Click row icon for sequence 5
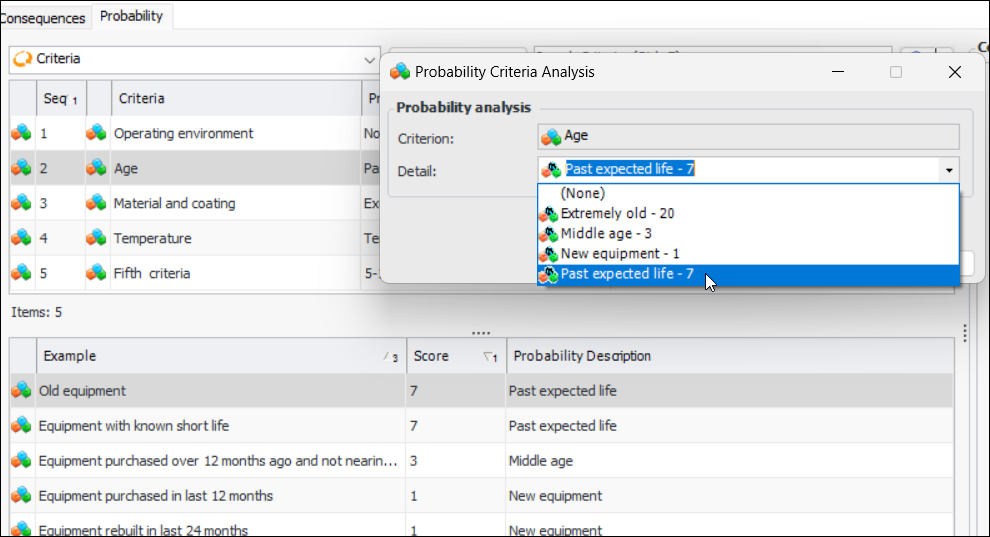The width and height of the screenshot is (990, 537). 21,273
